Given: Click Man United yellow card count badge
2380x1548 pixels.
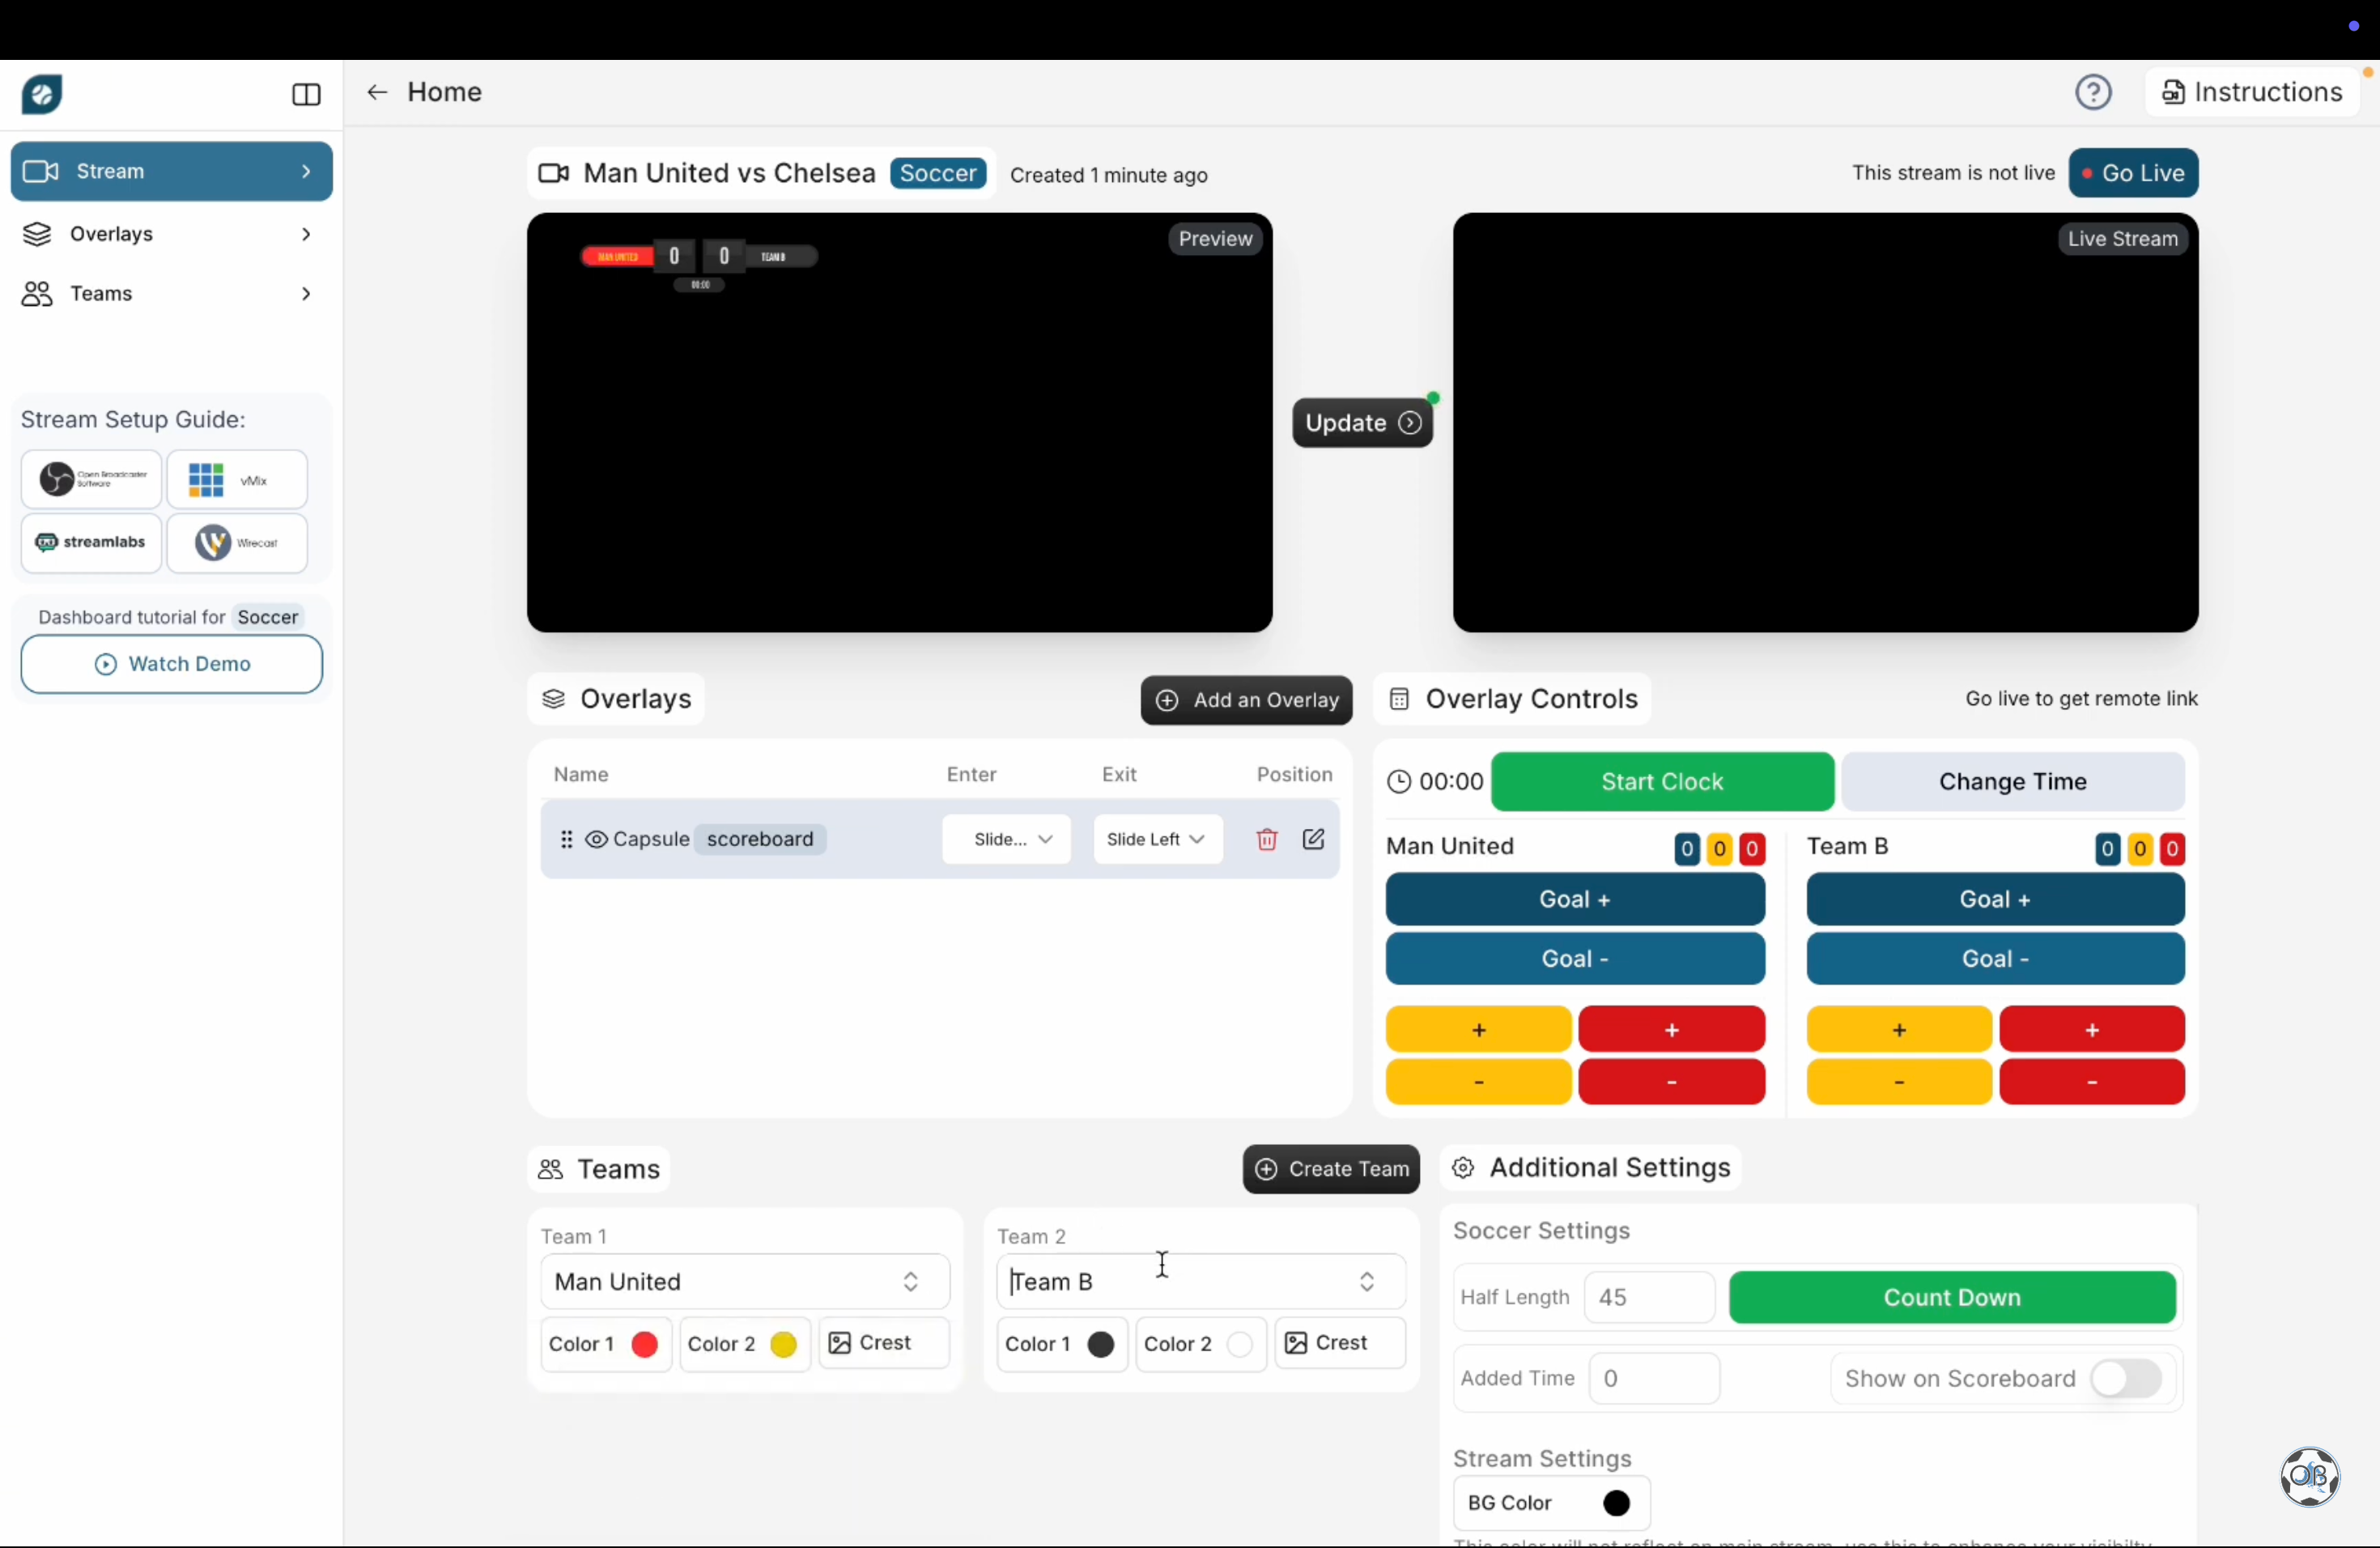Looking at the screenshot, I should (x=1719, y=850).
